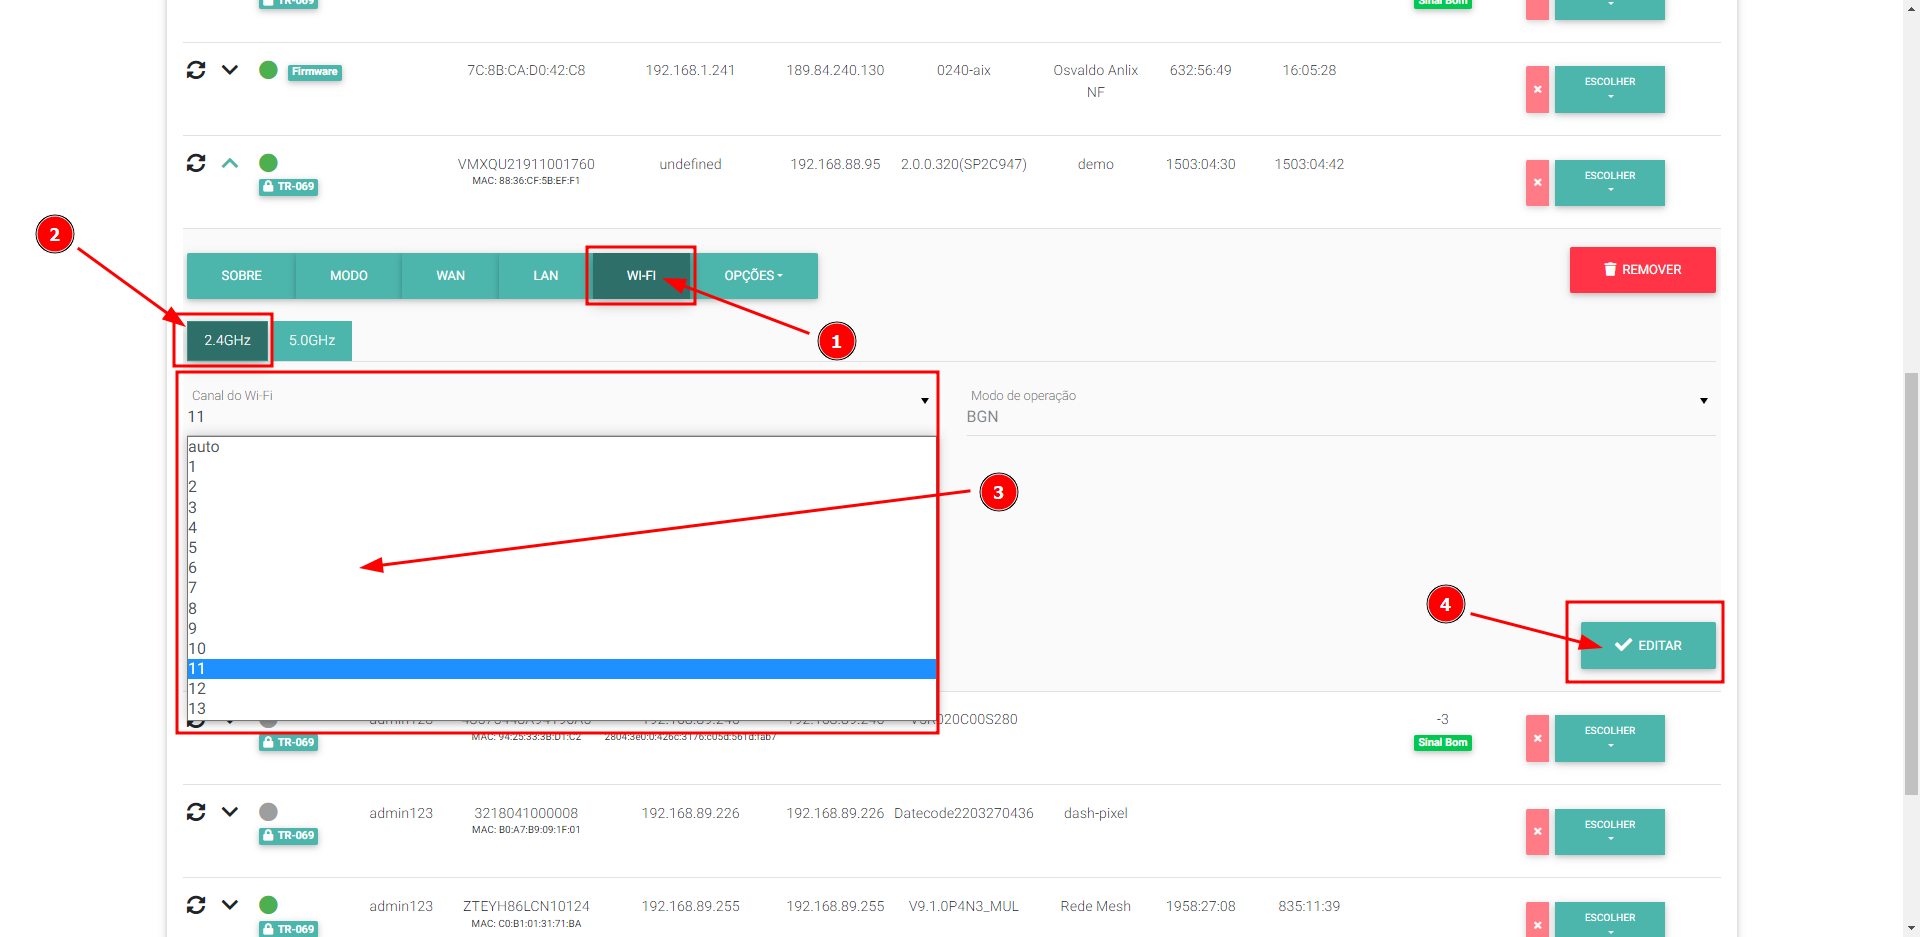Choose channel 6 in list
The width and height of the screenshot is (1920, 937).
(x=561, y=568)
